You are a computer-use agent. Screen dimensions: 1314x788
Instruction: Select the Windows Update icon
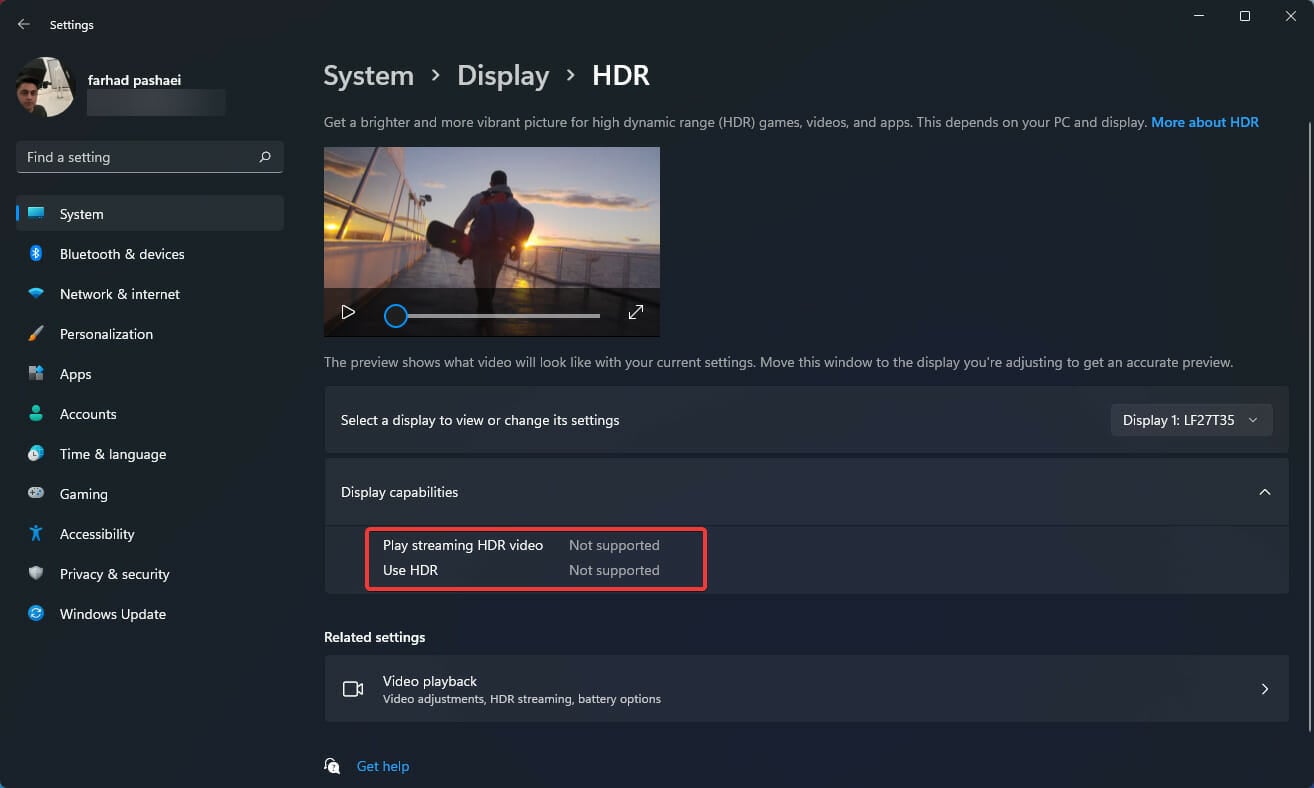coord(36,614)
